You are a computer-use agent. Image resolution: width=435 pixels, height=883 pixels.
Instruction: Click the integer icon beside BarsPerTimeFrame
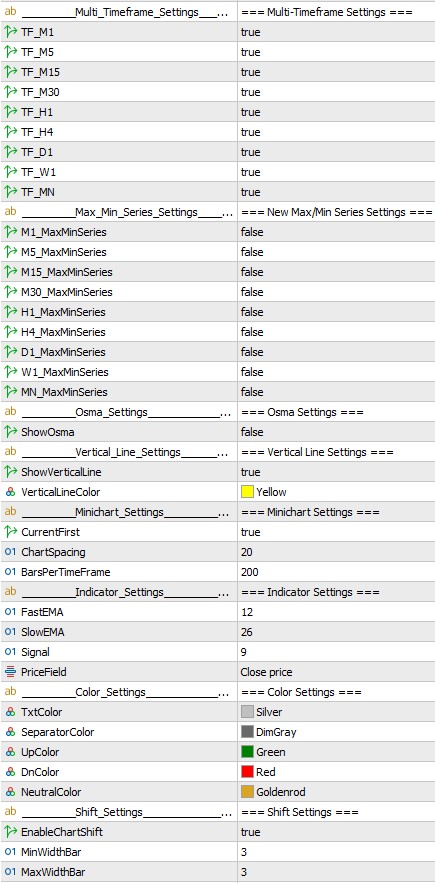[x=10, y=572]
